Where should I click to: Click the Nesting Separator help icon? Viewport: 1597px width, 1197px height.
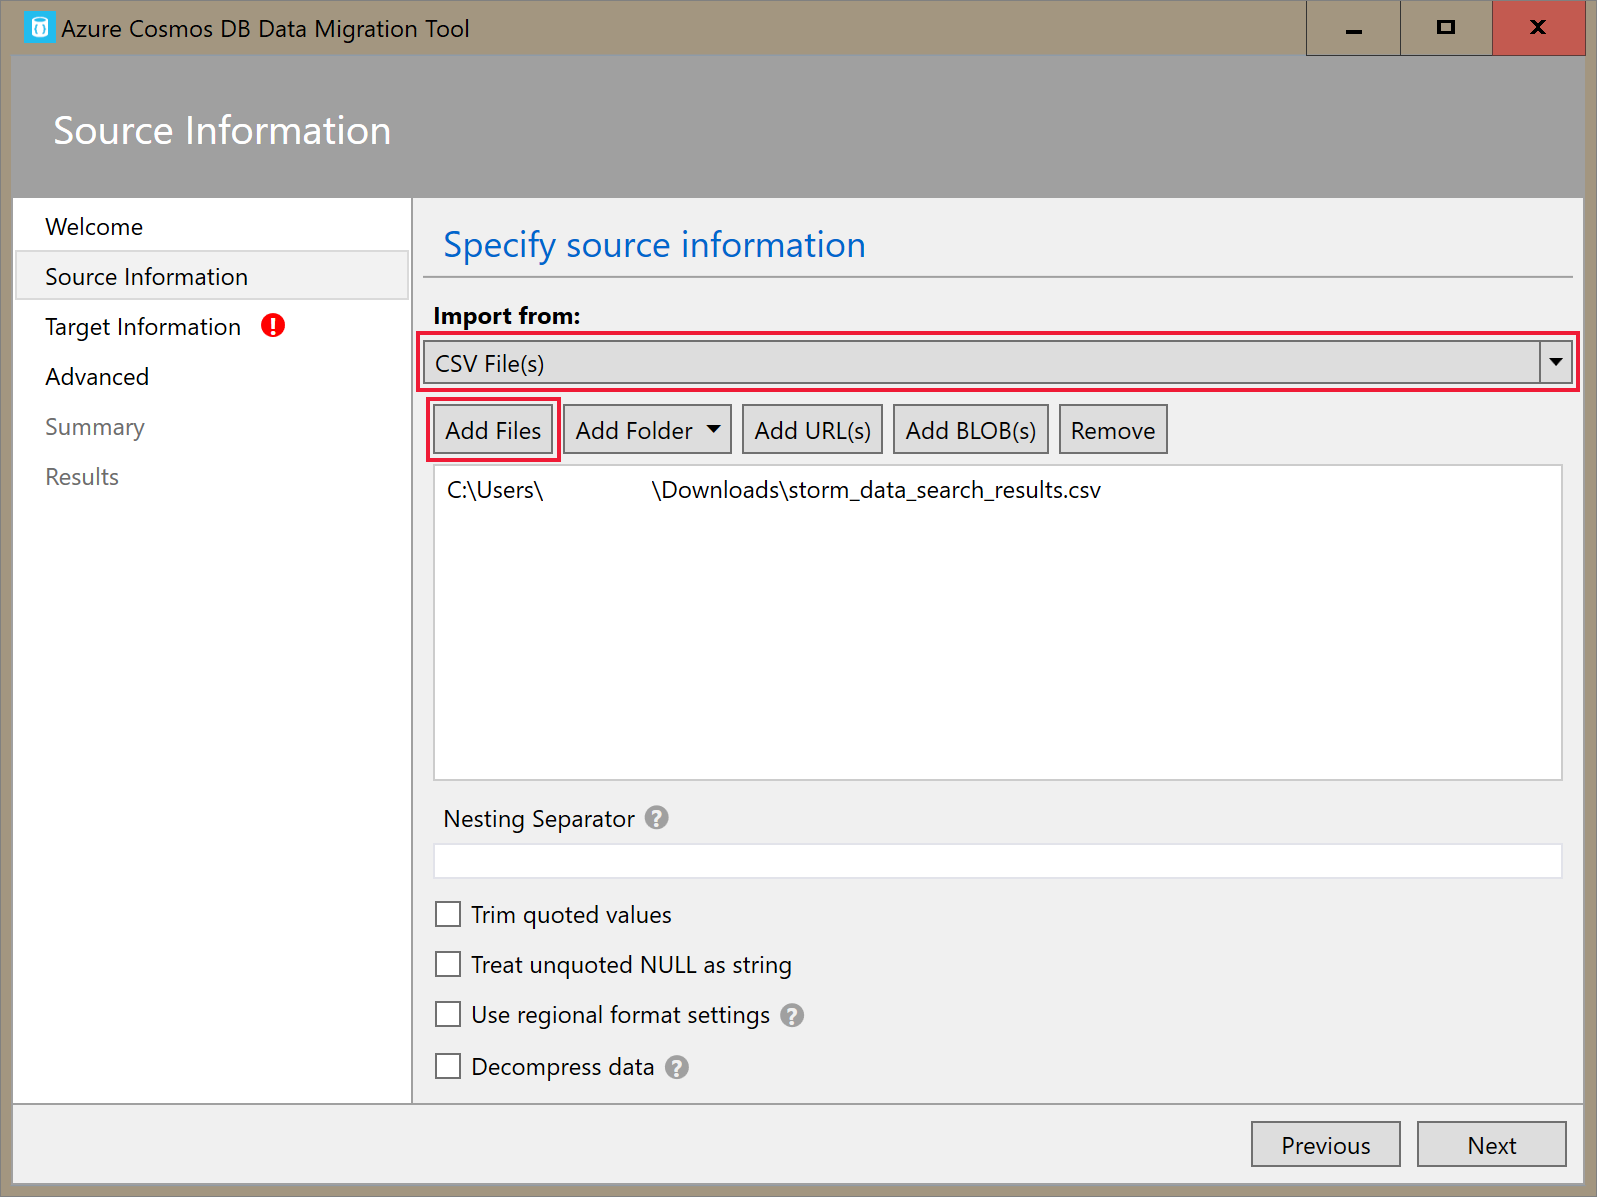(656, 818)
